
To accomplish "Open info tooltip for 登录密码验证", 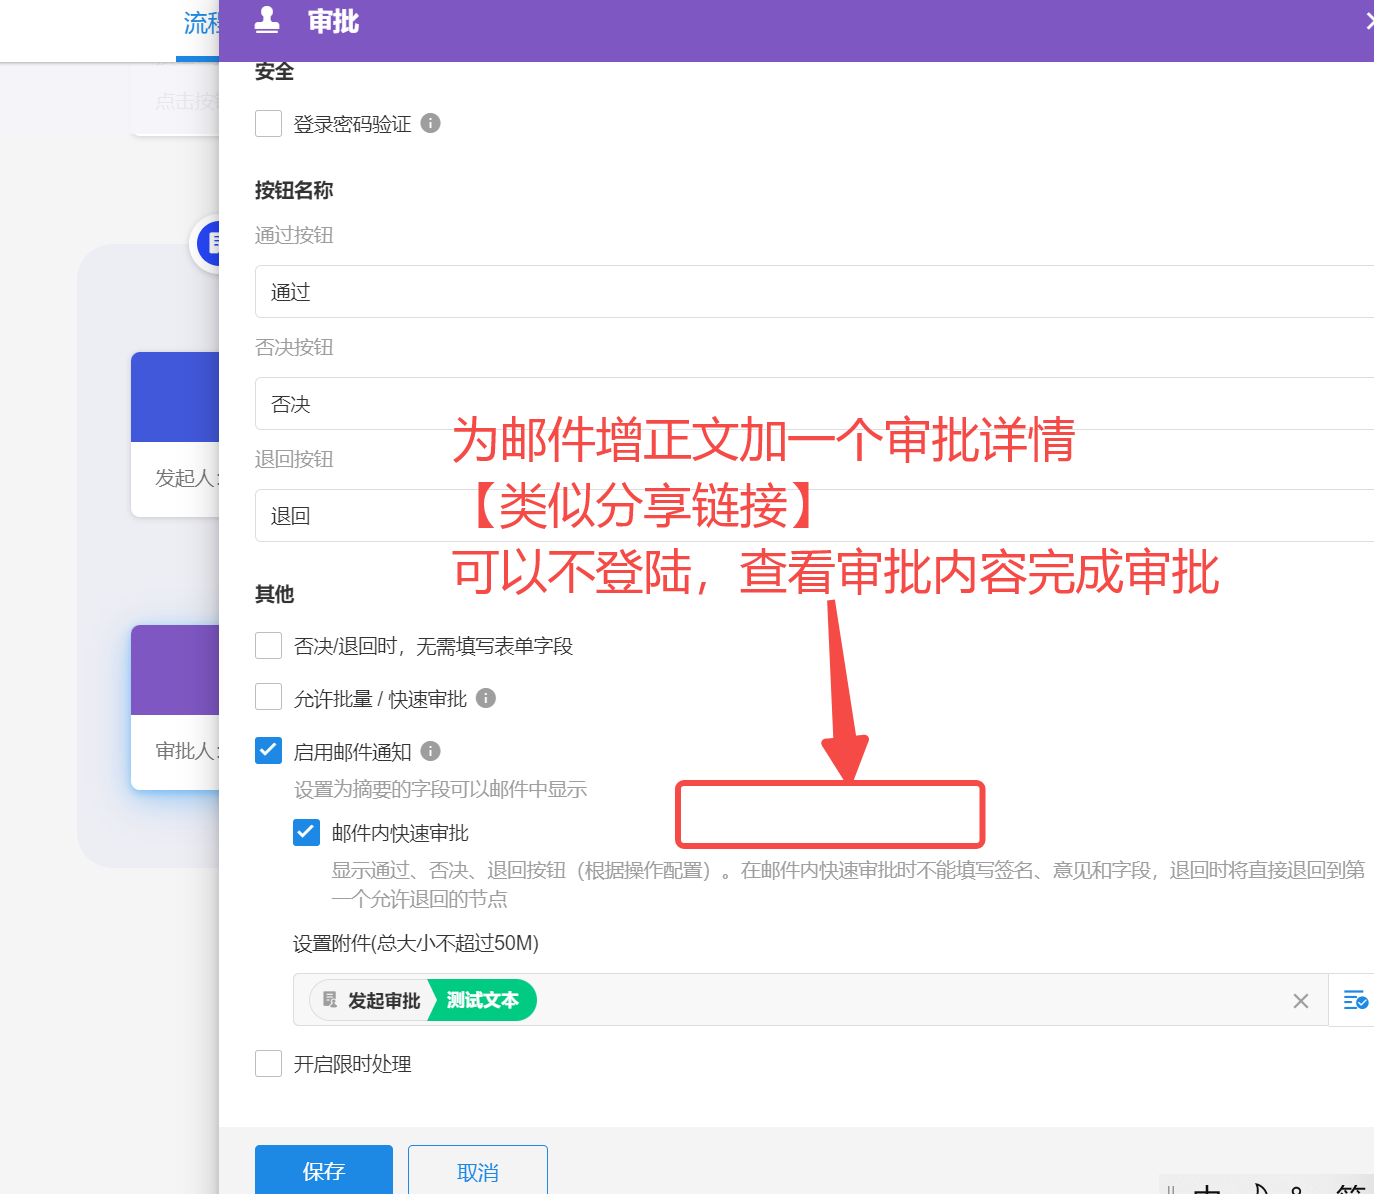I will [x=431, y=123].
